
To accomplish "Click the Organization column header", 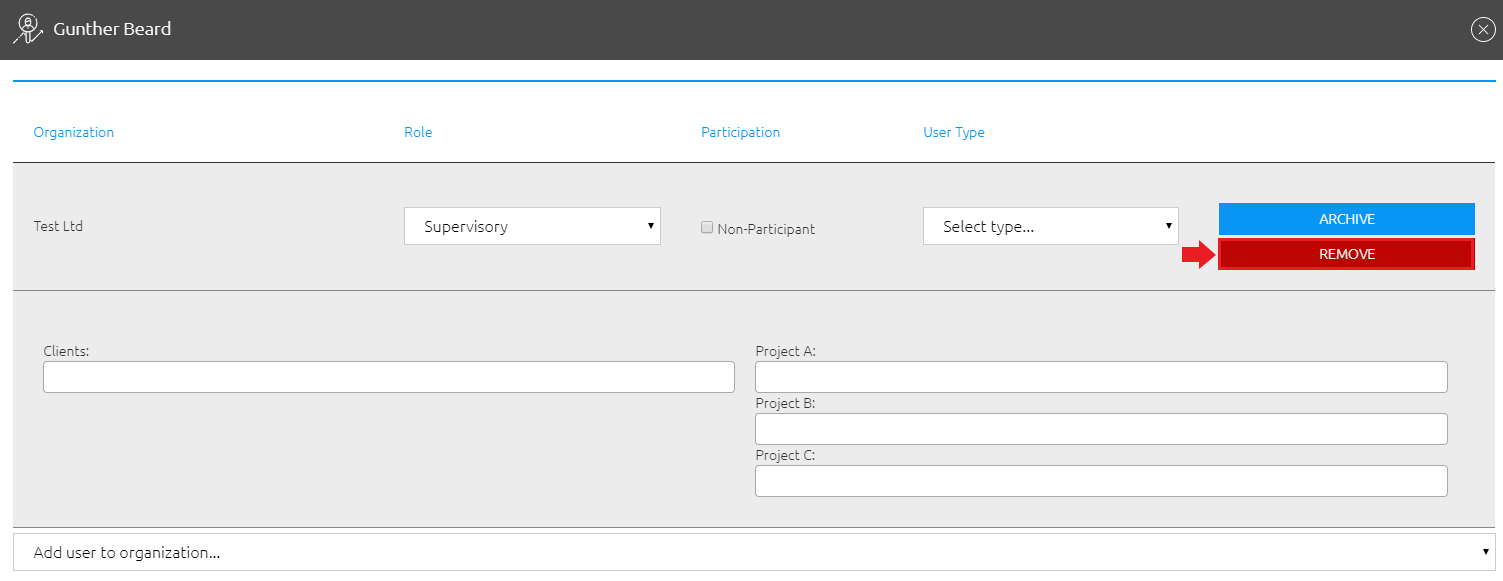I will [x=74, y=132].
